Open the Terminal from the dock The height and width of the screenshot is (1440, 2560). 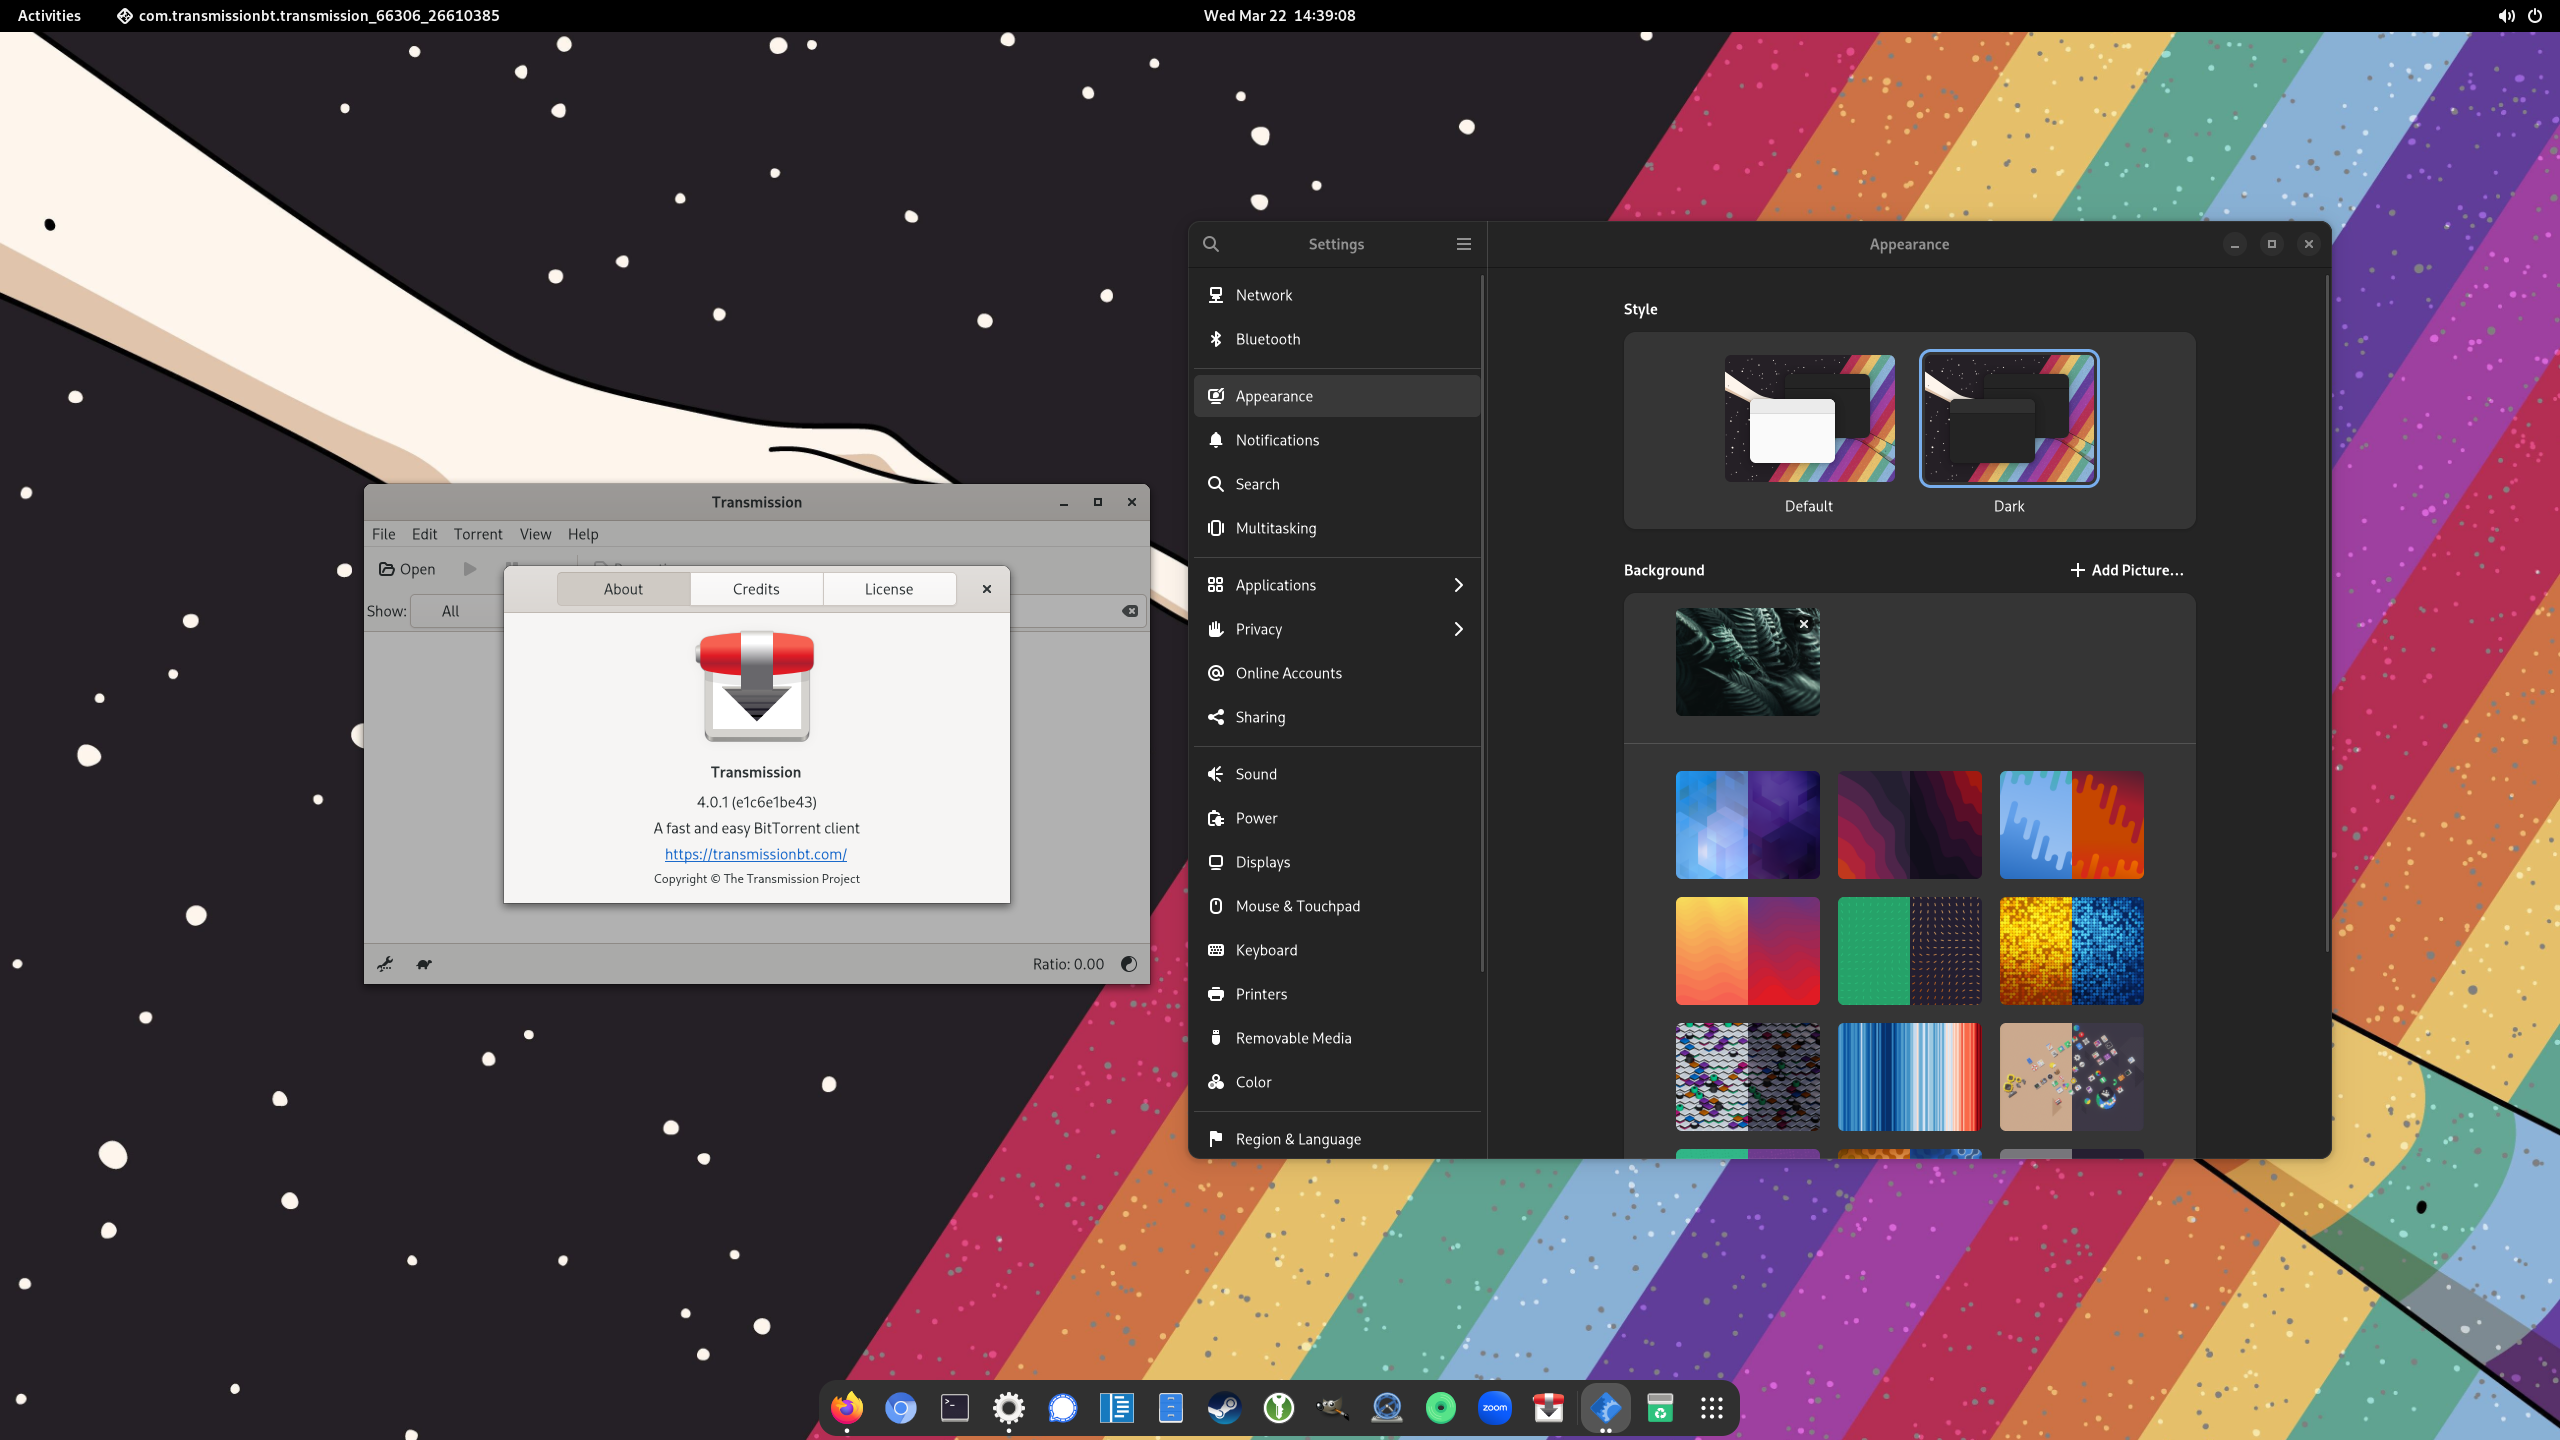955,1408
